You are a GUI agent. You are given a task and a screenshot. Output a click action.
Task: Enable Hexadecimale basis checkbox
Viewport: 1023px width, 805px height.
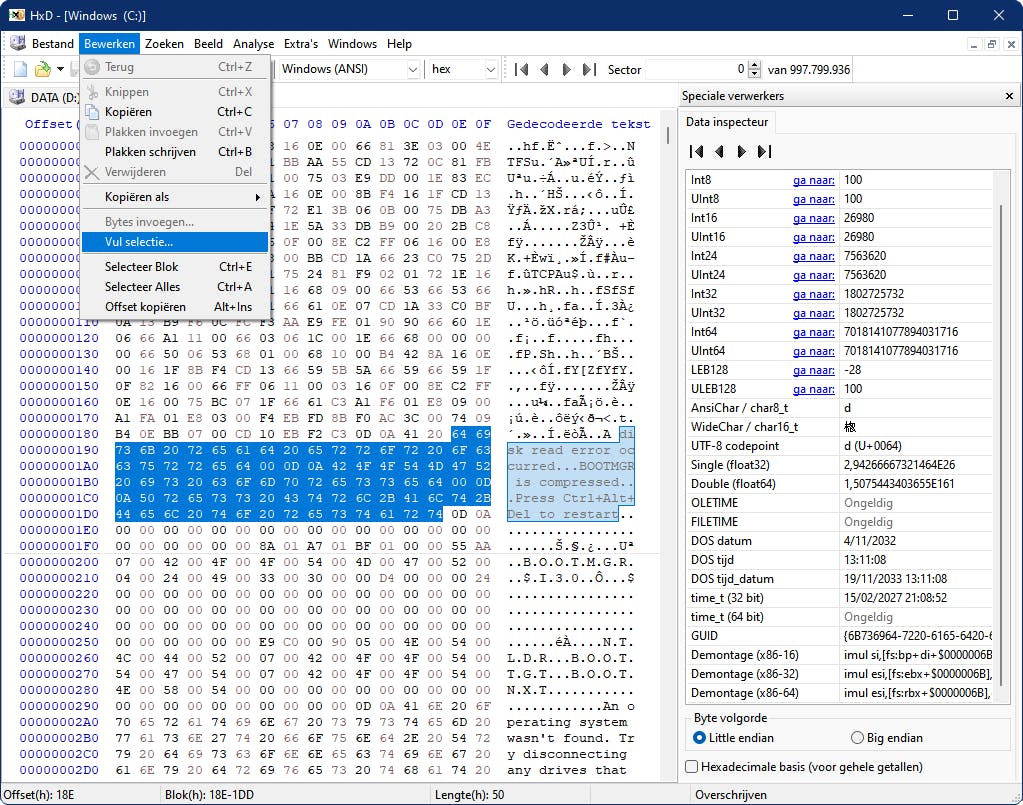pyautogui.click(x=692, y=767)
